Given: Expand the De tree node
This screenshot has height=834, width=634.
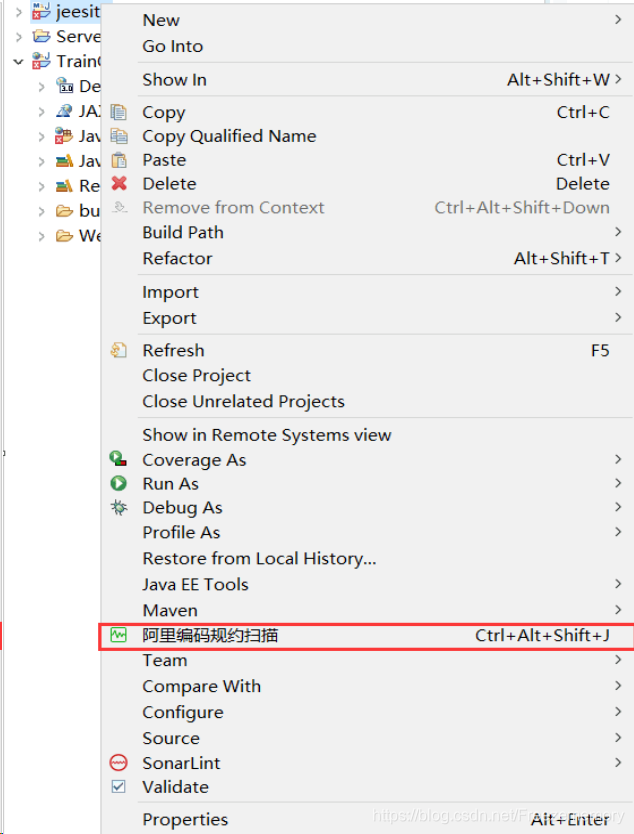Looking at the screenshot, I should point(41,87).
